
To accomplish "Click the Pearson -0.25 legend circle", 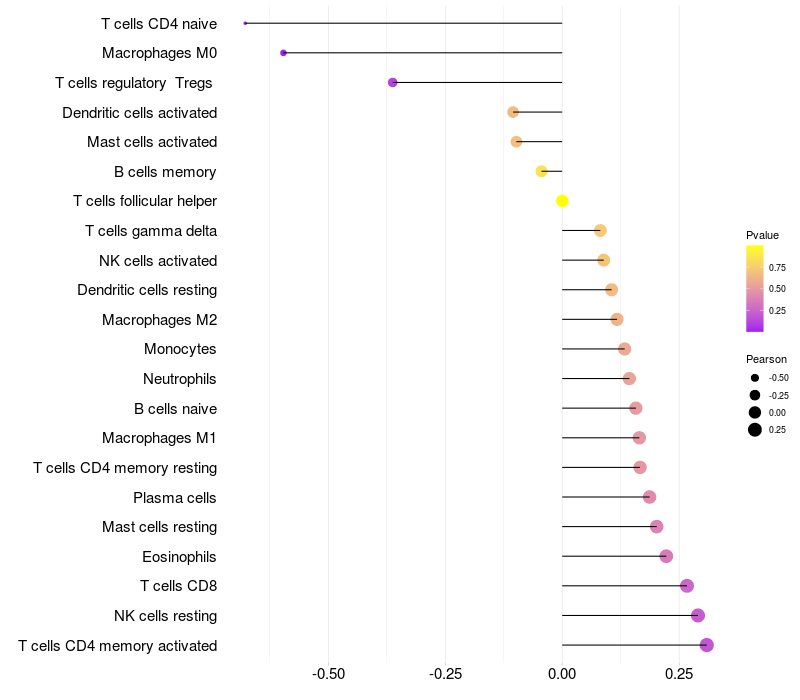I will tap(755, 395).
